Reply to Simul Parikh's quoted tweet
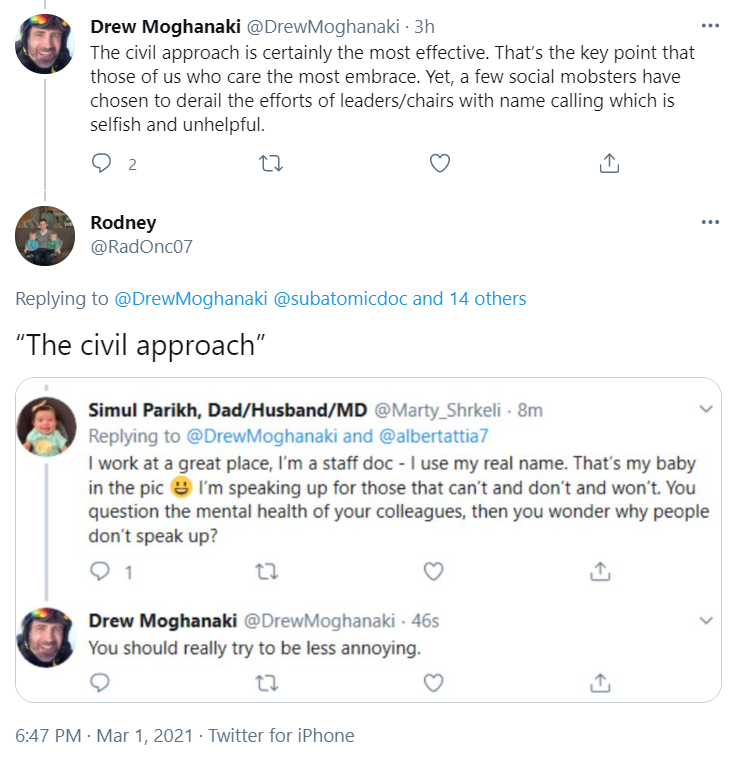 100,571
